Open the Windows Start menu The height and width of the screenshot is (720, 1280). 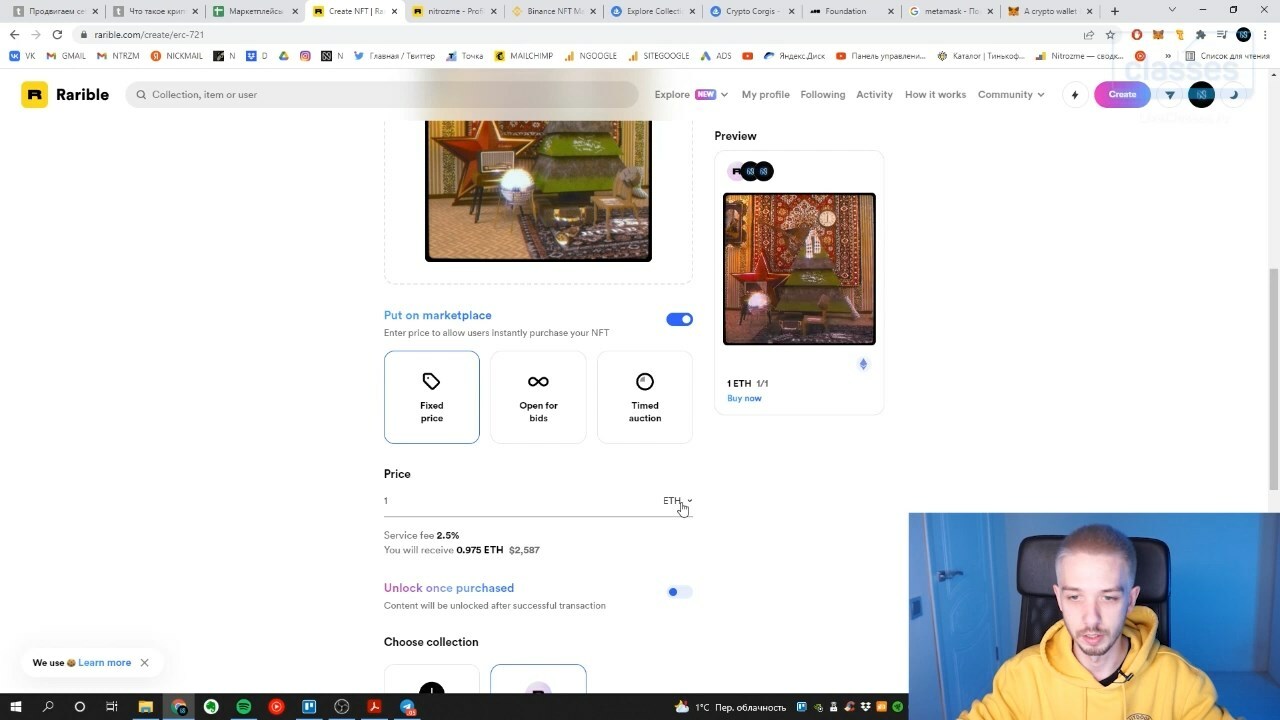[16, 707]
